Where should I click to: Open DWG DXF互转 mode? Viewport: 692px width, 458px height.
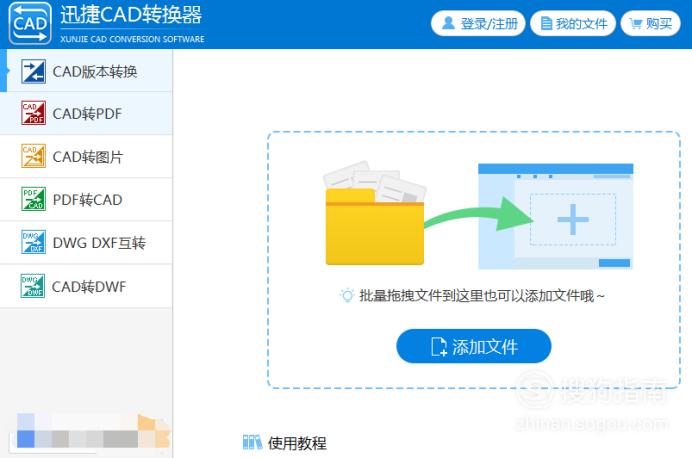(86, 243)
